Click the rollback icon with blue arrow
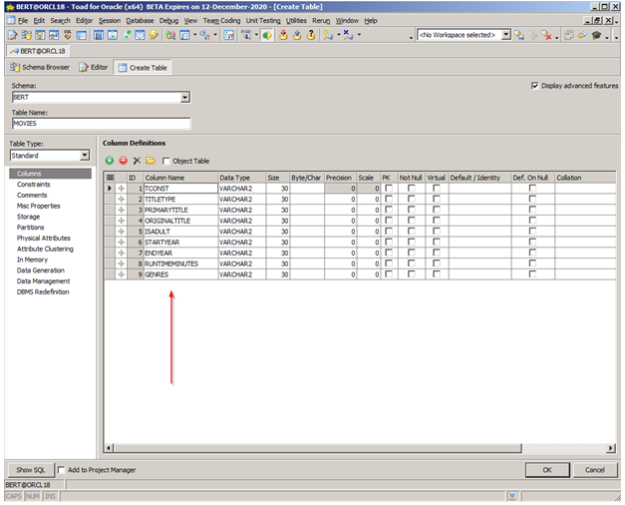625x505 pixels. 297,35
